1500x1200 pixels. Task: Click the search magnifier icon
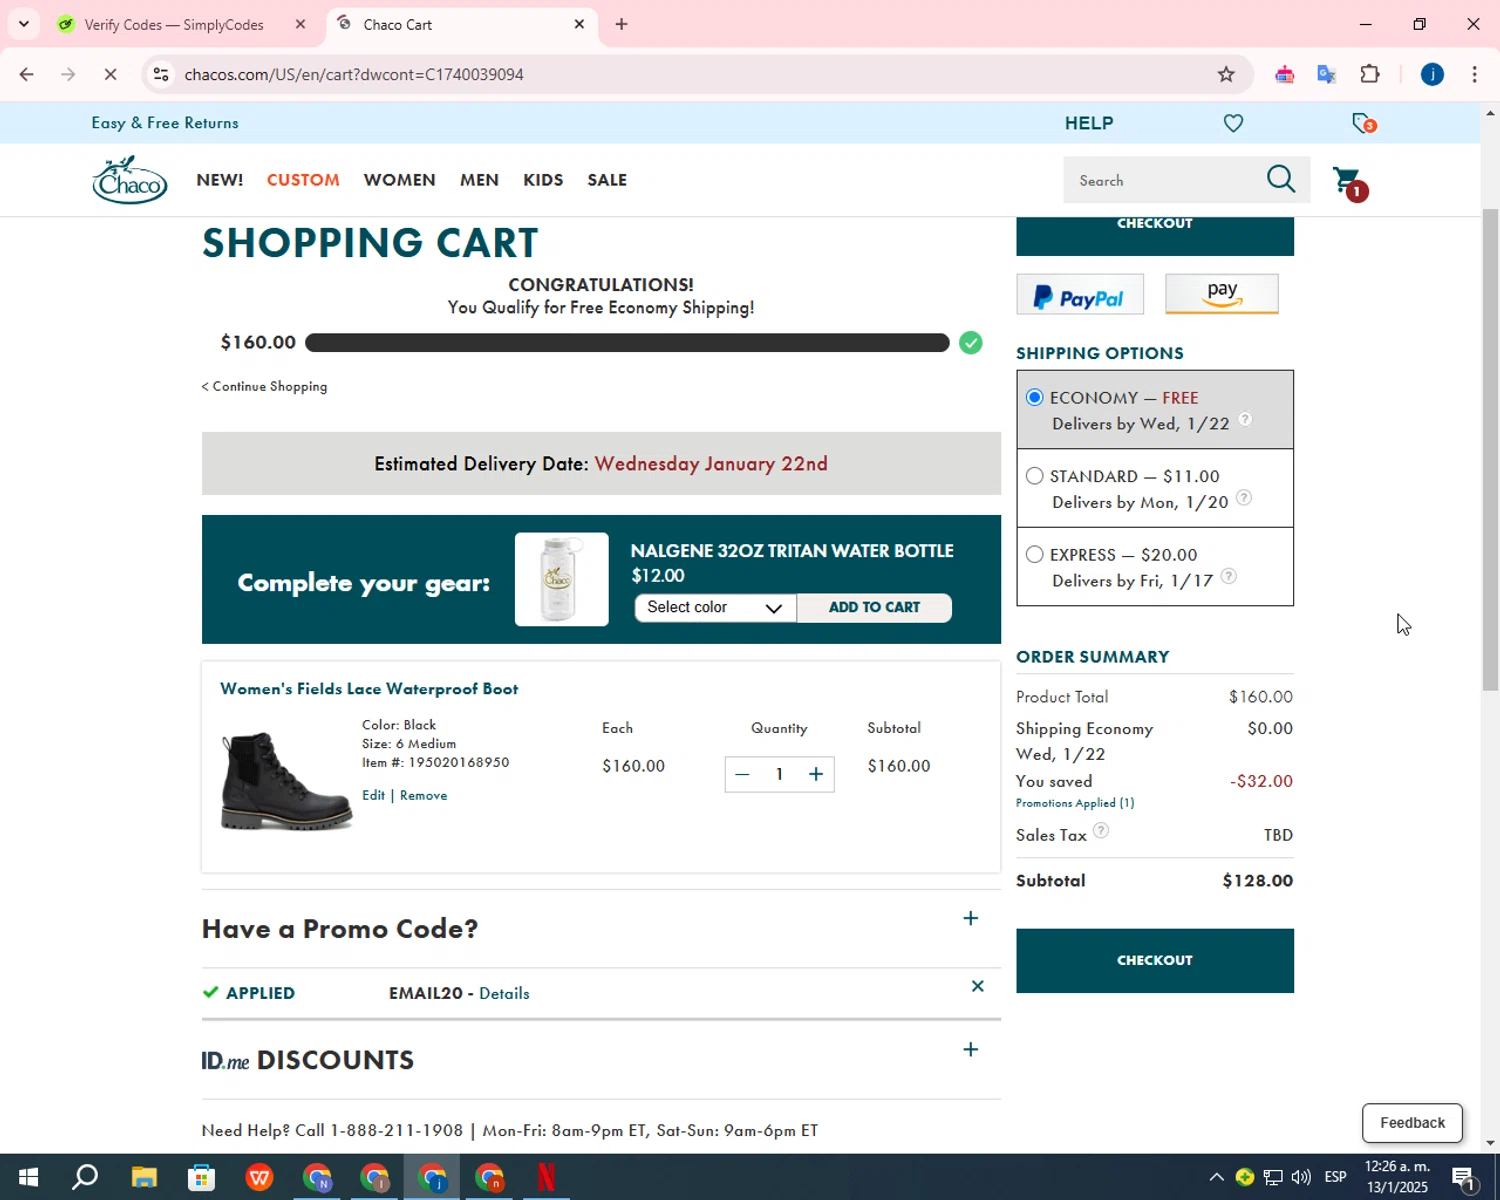coord(1281,180)
